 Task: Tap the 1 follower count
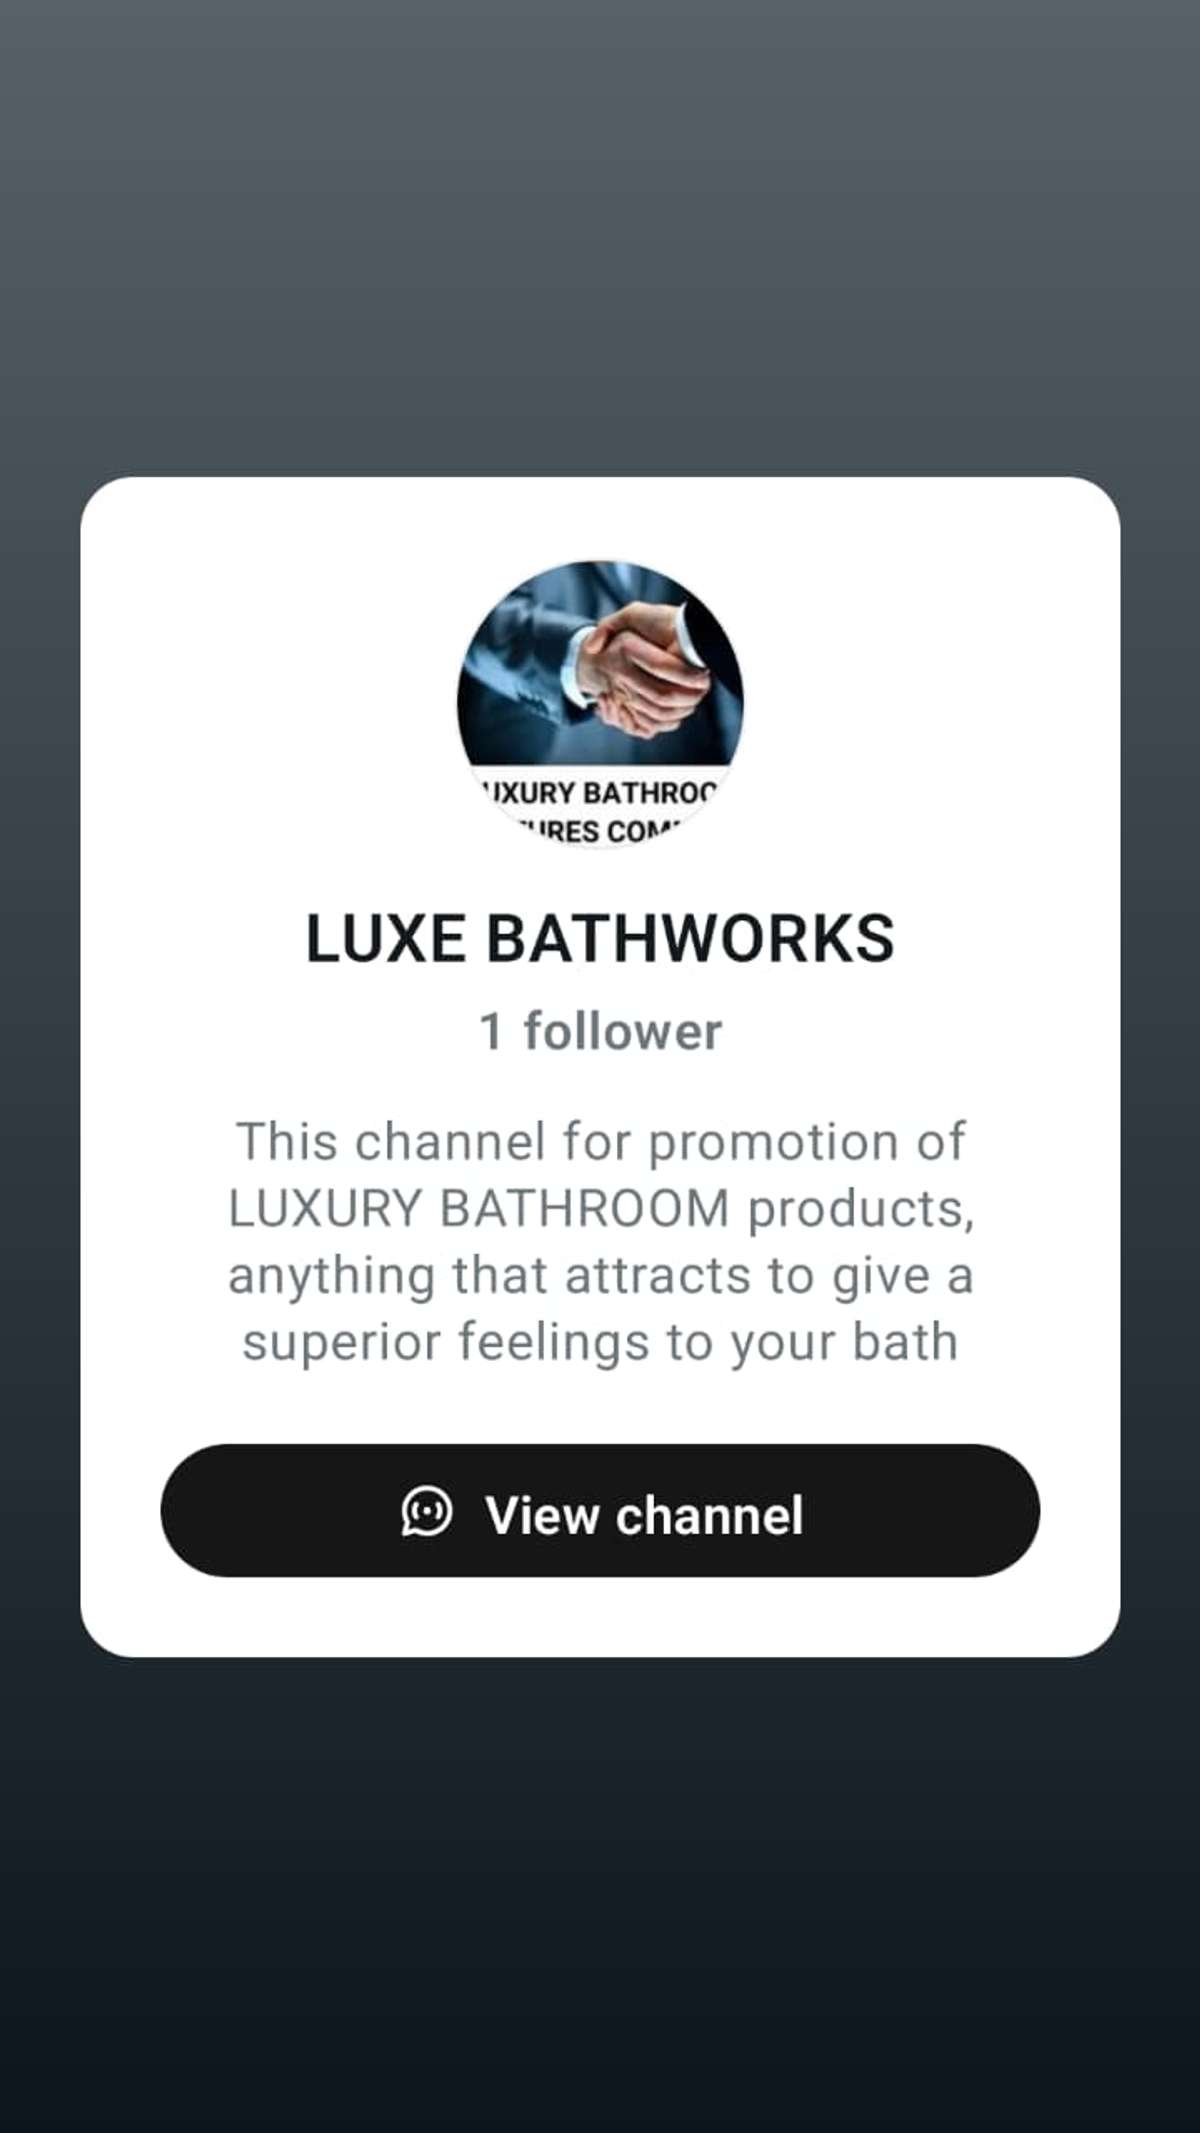pos(600,1031)
